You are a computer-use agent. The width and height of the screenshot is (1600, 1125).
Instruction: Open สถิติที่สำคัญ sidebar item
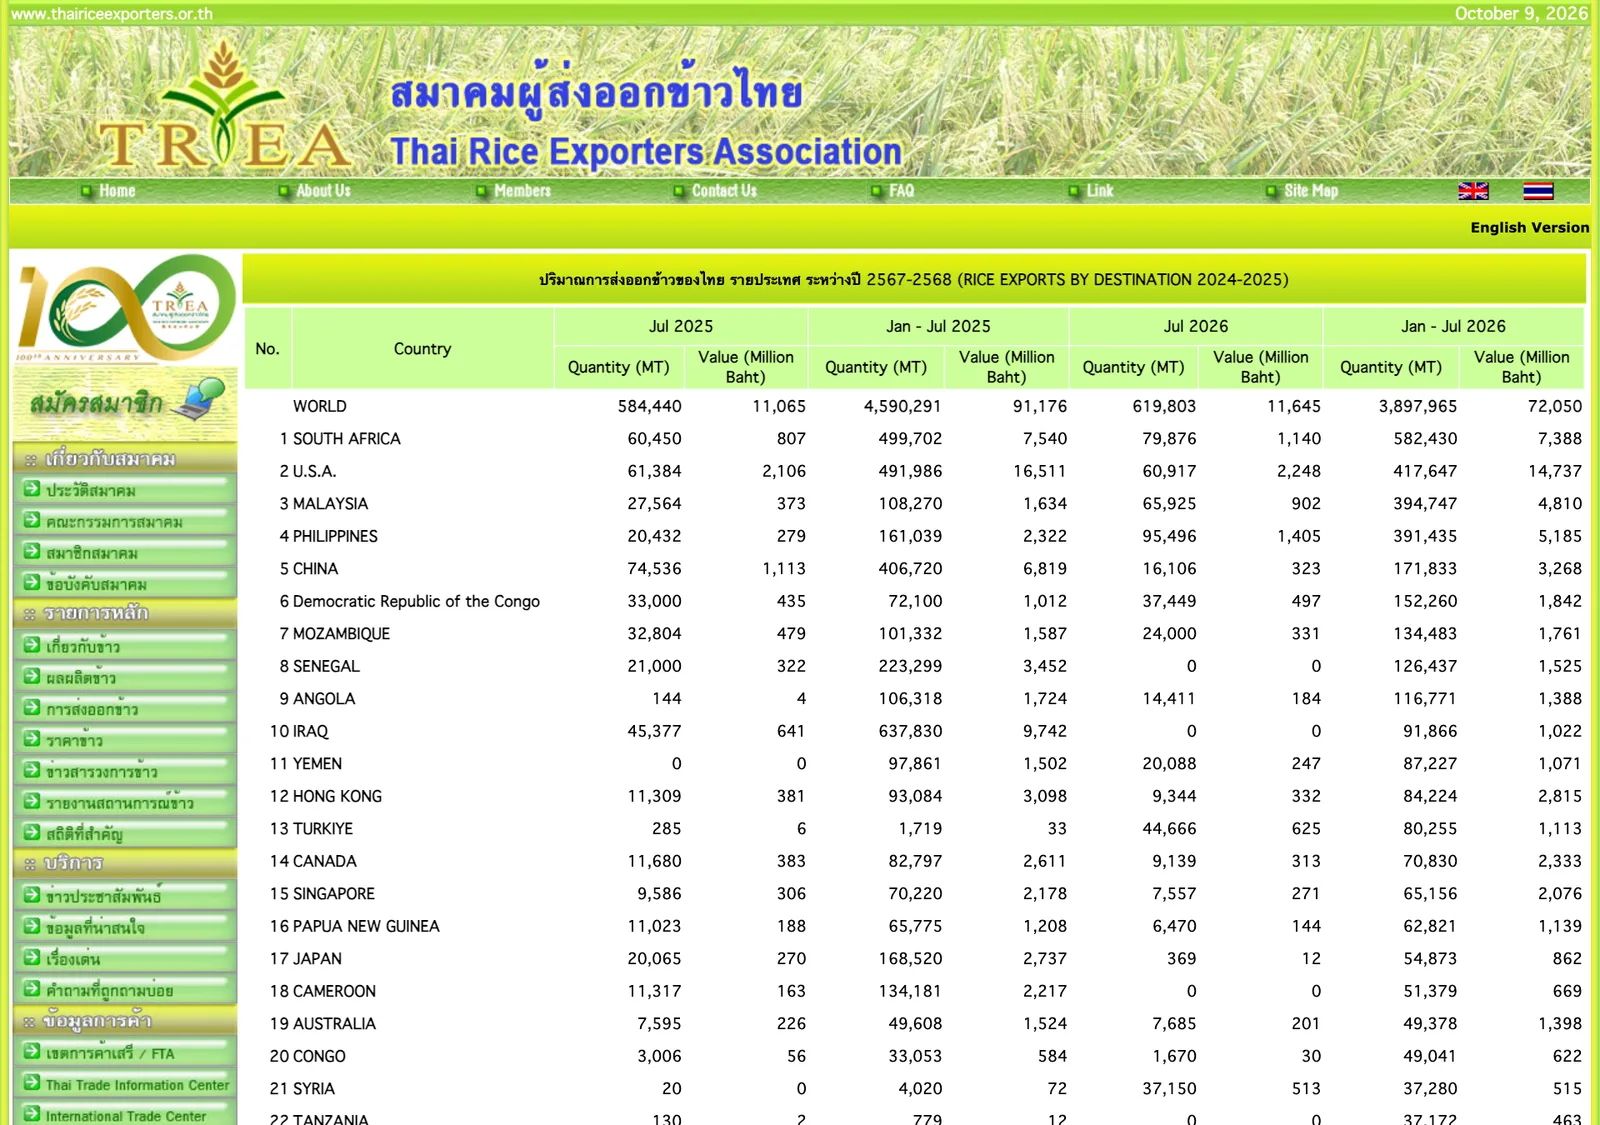point(125,833)
